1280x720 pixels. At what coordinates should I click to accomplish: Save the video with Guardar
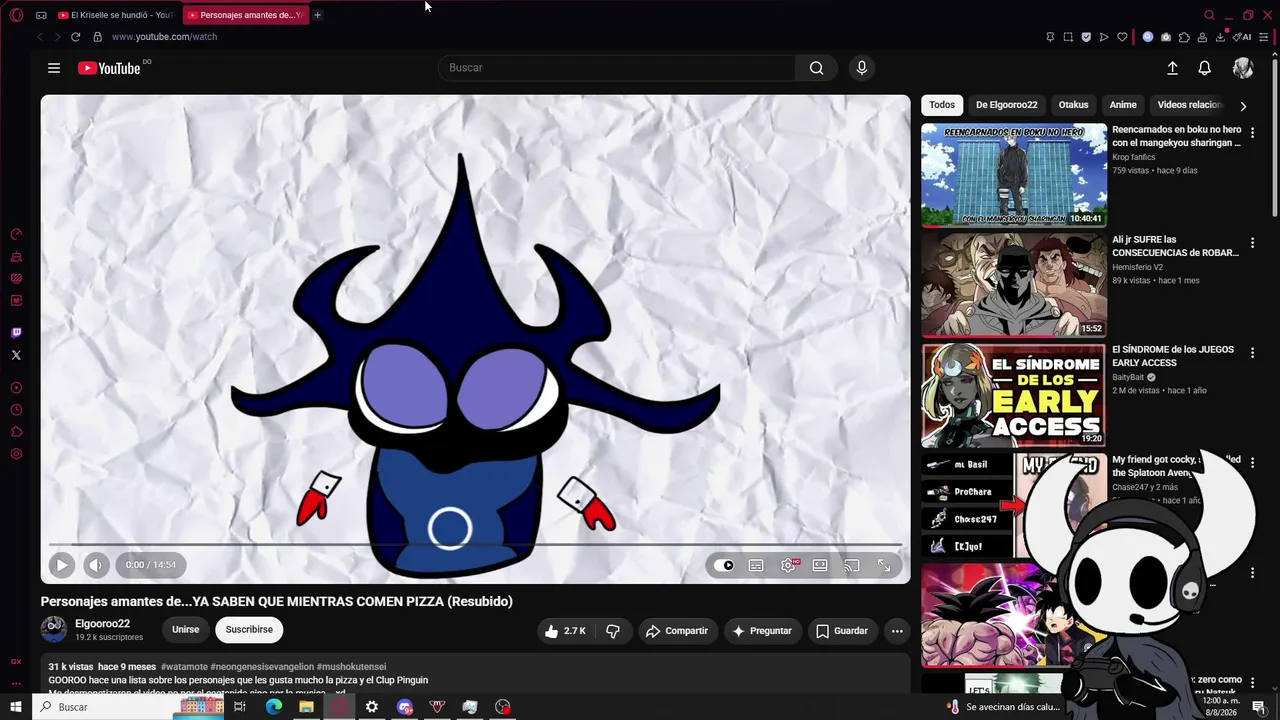click(841, 631)
